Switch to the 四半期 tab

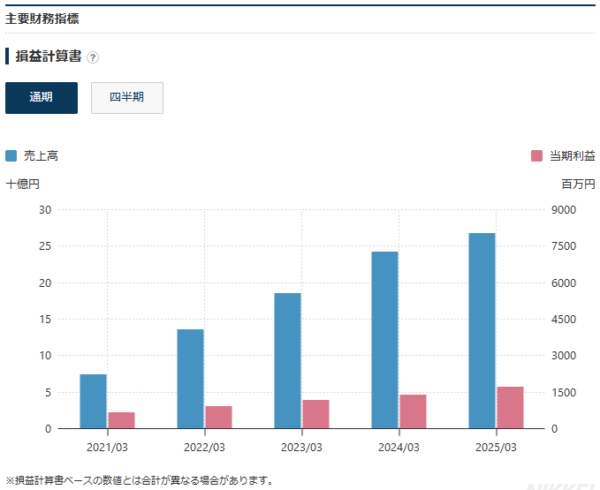tap(127, 98)
